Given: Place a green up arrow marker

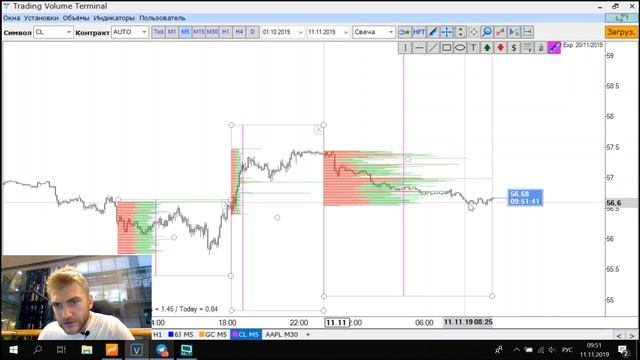Looking at the screenshot, I should point(487,48).
